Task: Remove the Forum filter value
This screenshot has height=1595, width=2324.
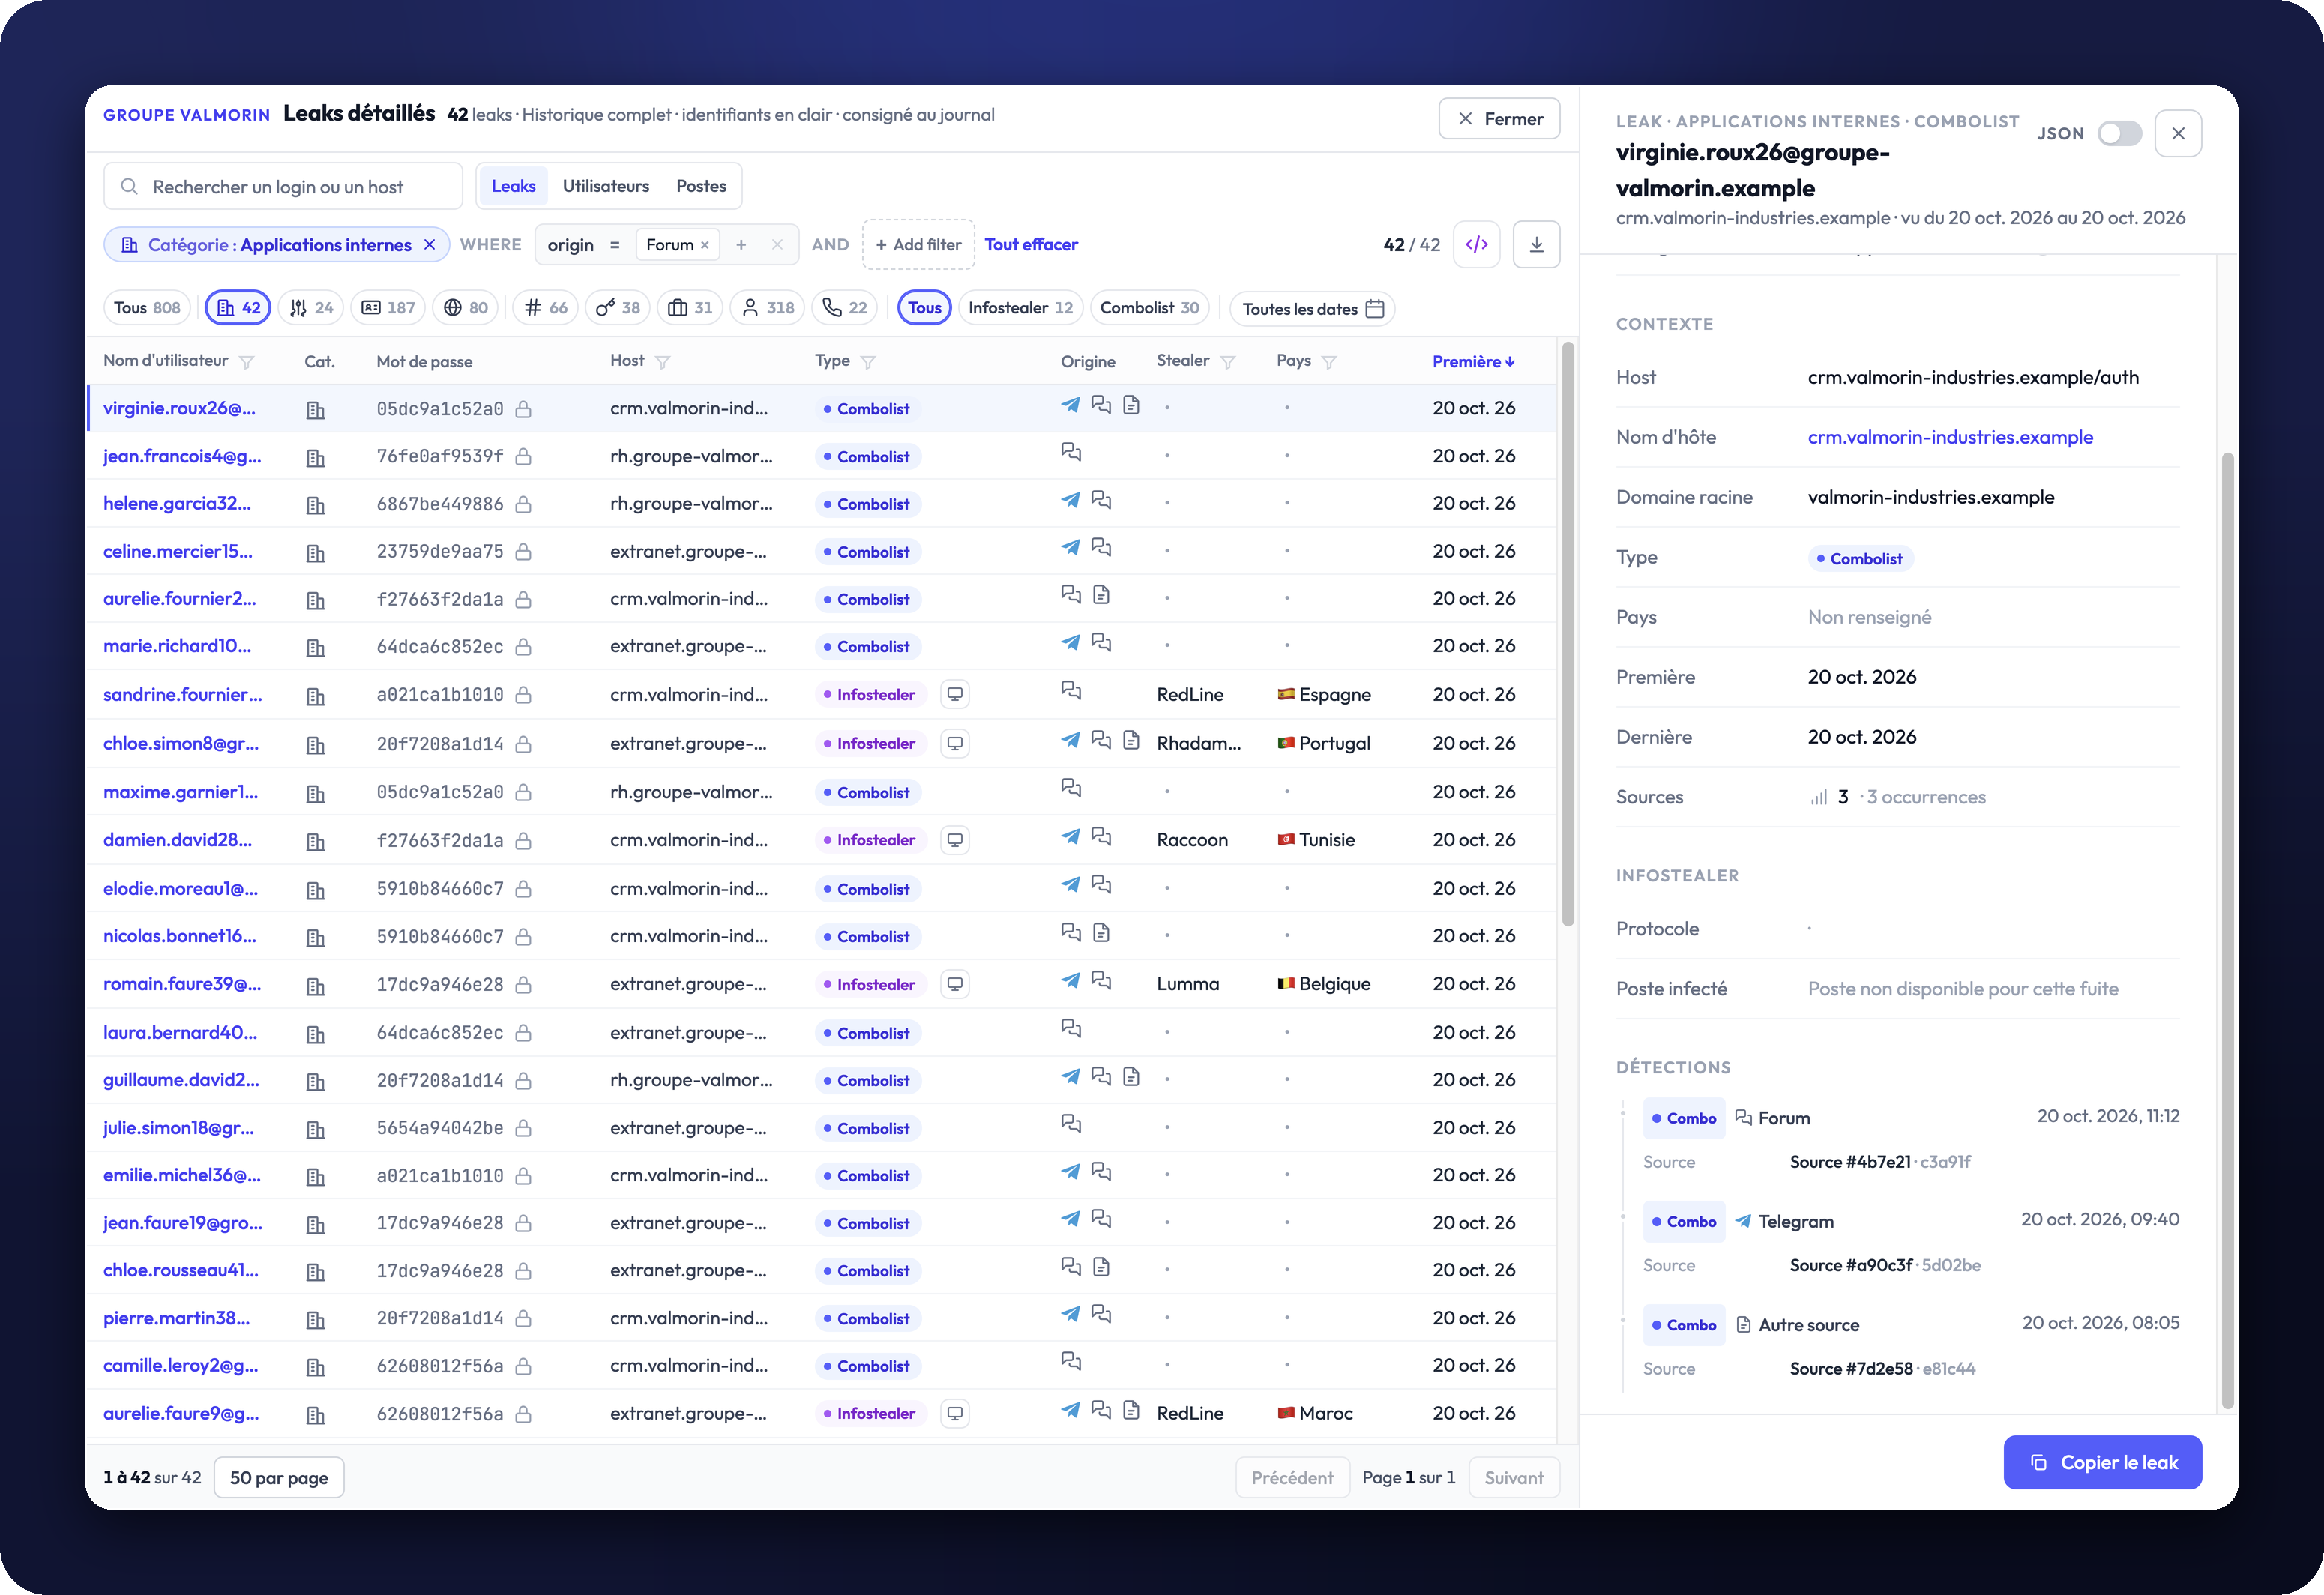Action: pyautogui.click(x=705, y=245)
